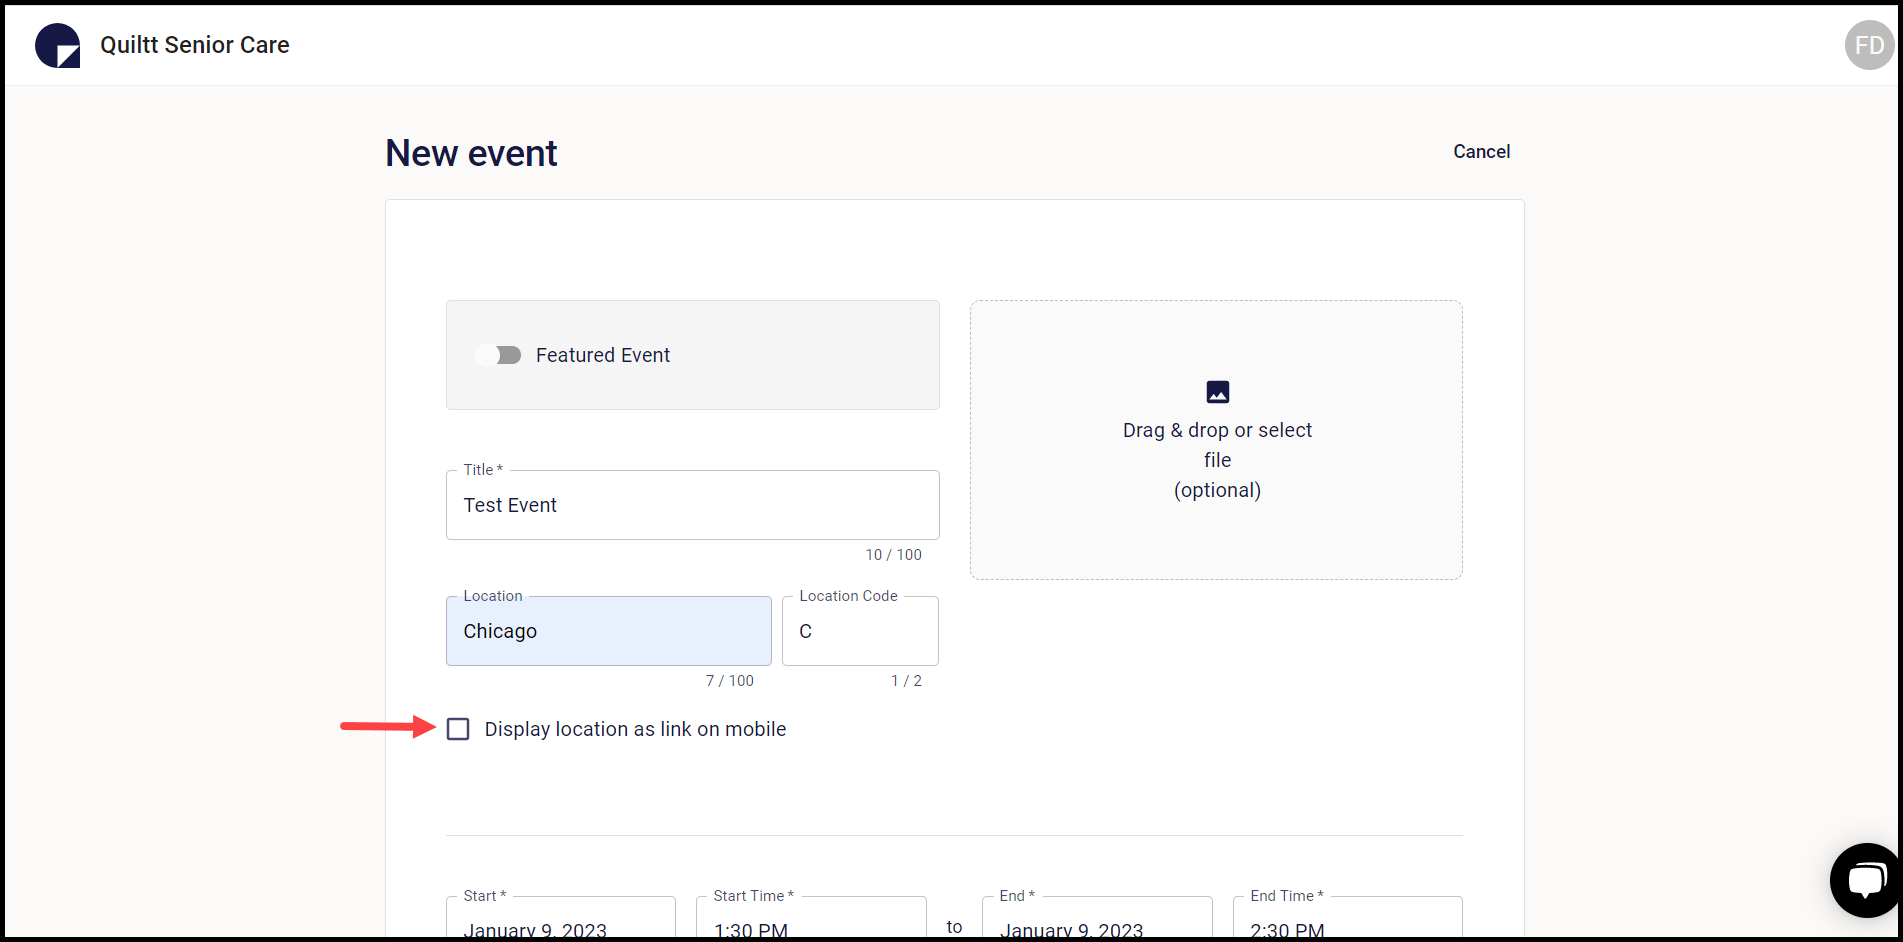Click the image icon in the upload area
Screen dimensions: 1903x942
pos(1217,392)
